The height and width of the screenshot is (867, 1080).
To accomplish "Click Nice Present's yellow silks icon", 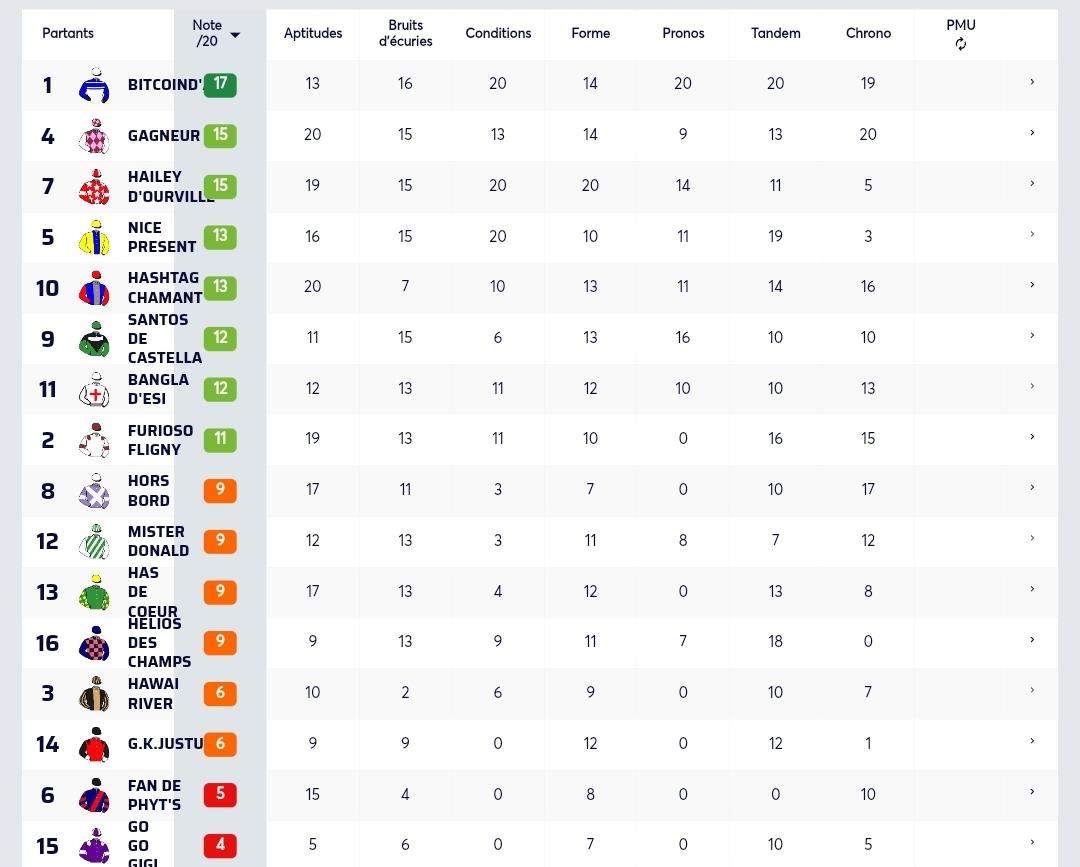I will (94, 238).
